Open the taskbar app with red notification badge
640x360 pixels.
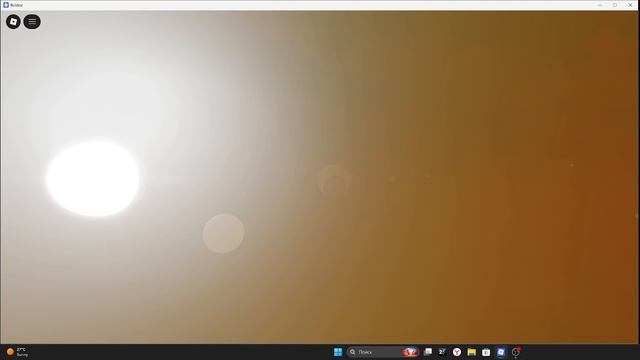pos(516,352)
